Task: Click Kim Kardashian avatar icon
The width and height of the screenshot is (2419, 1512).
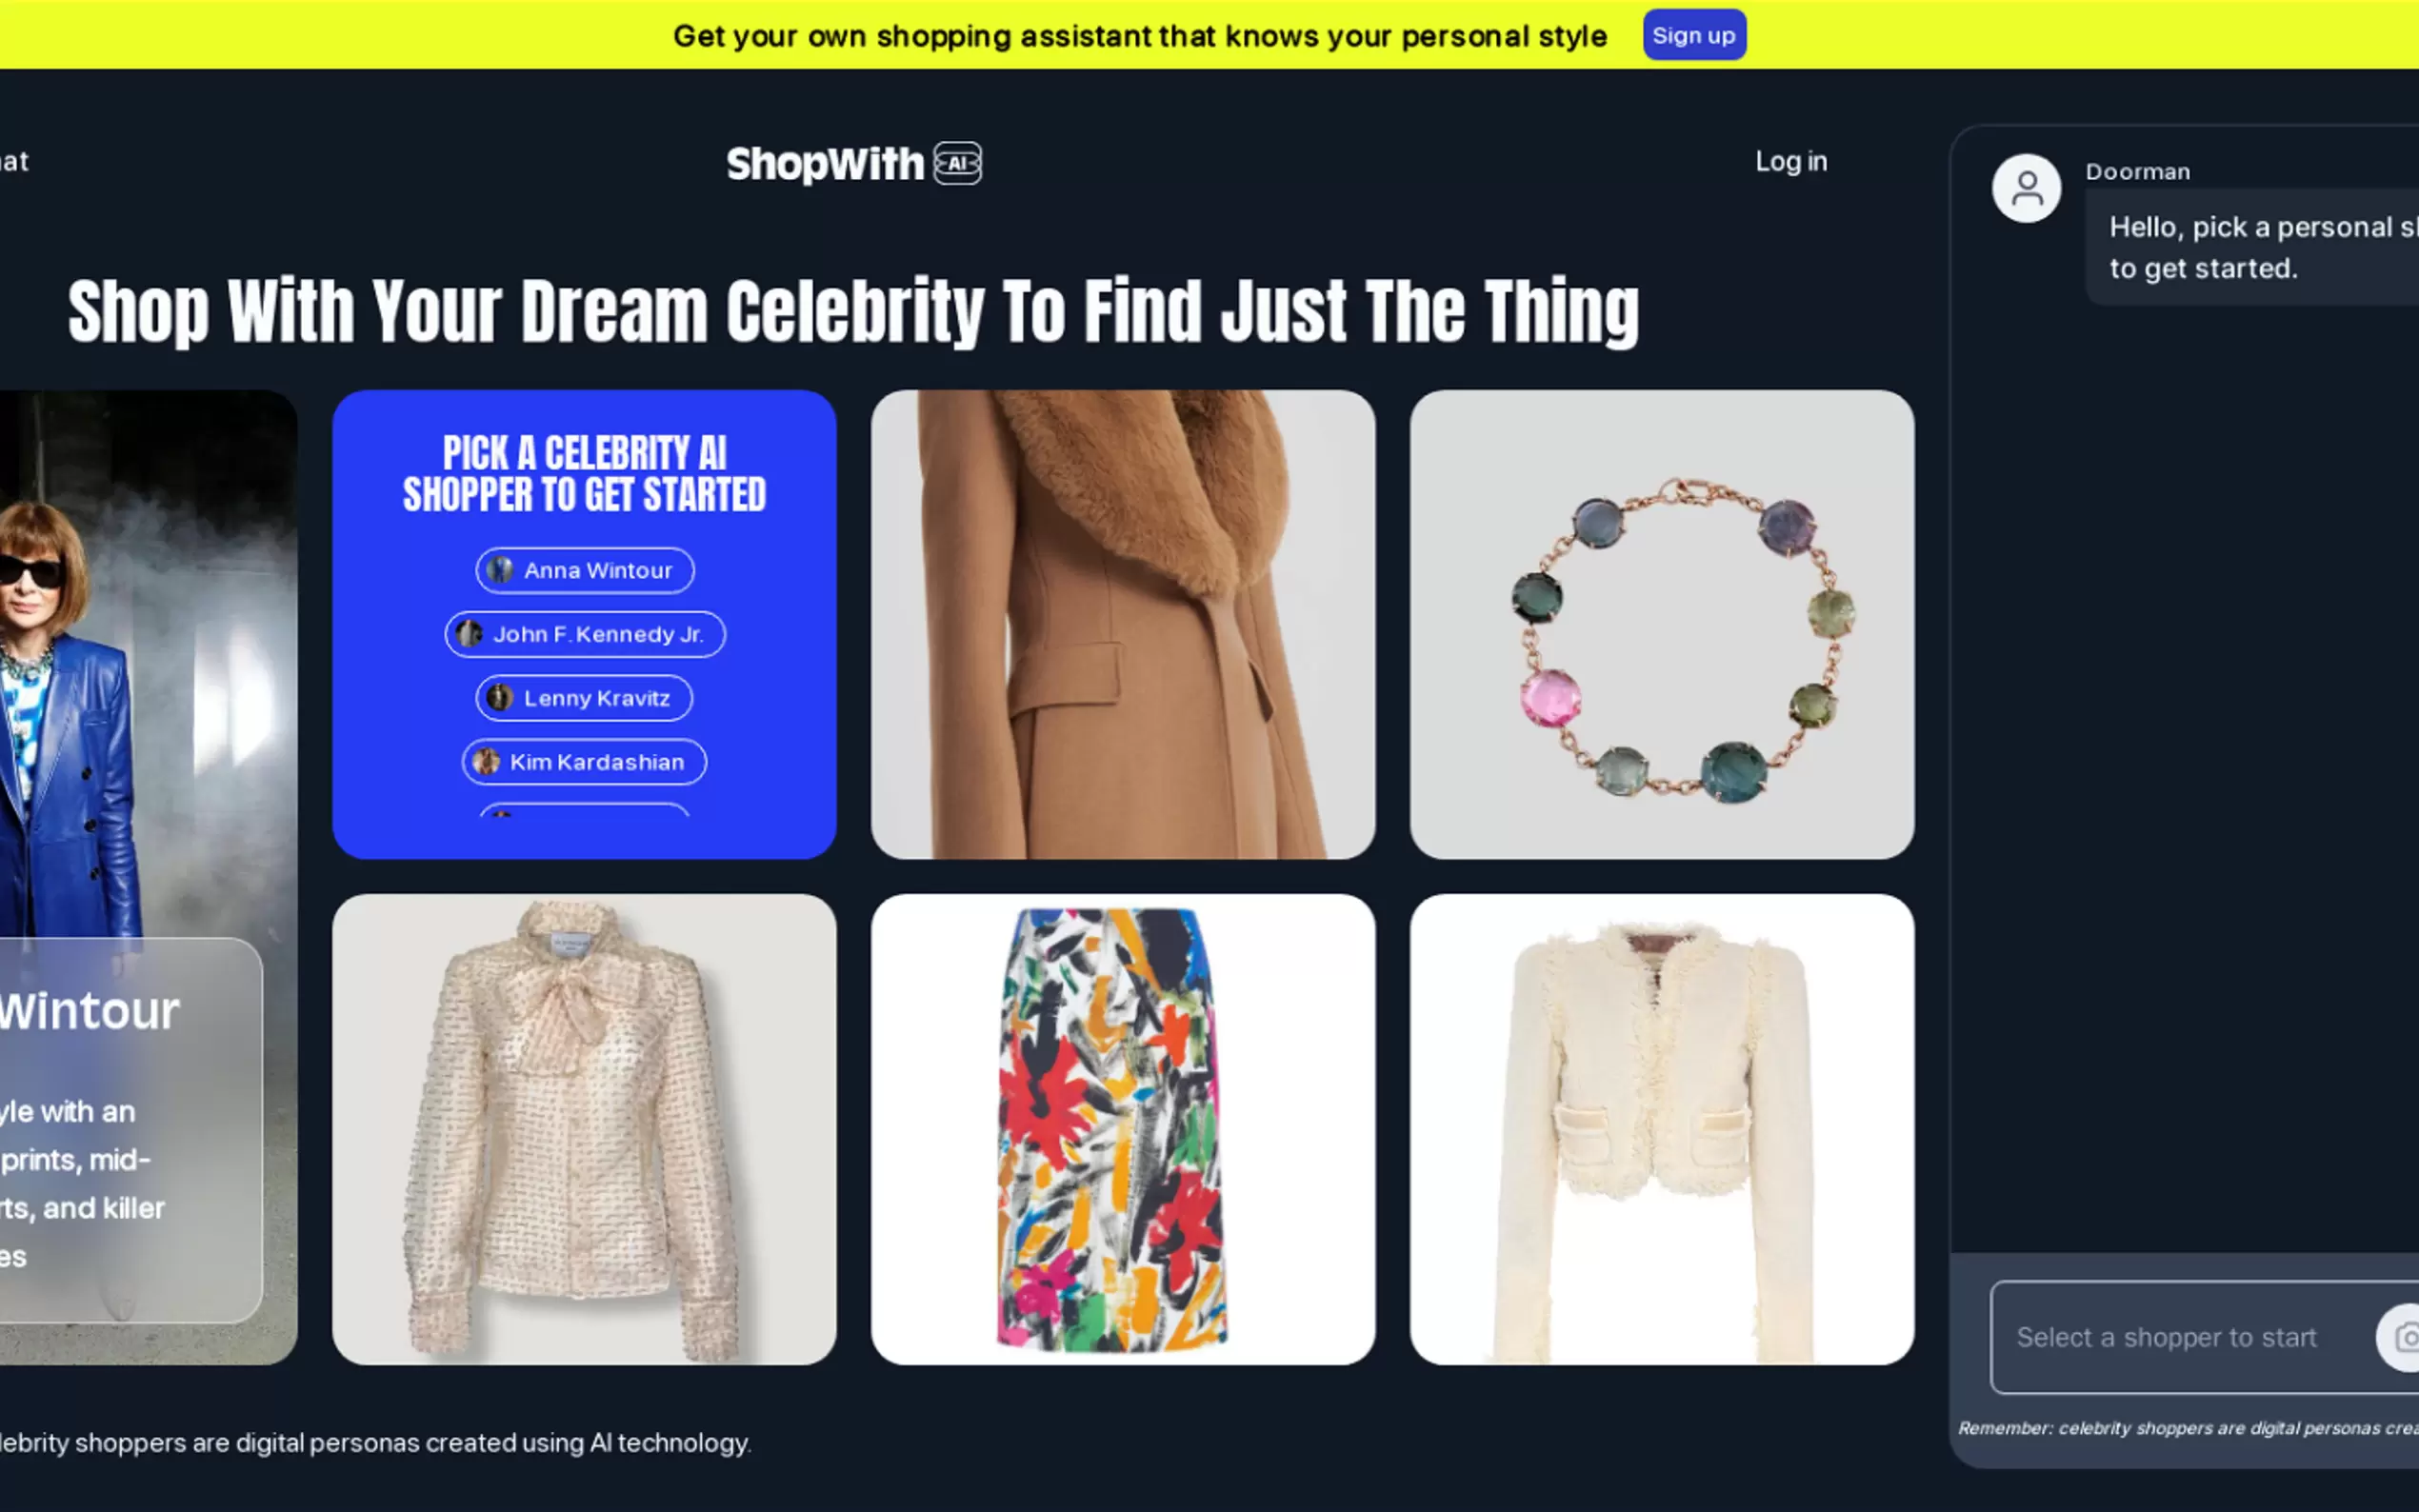Action: point(486,762)
